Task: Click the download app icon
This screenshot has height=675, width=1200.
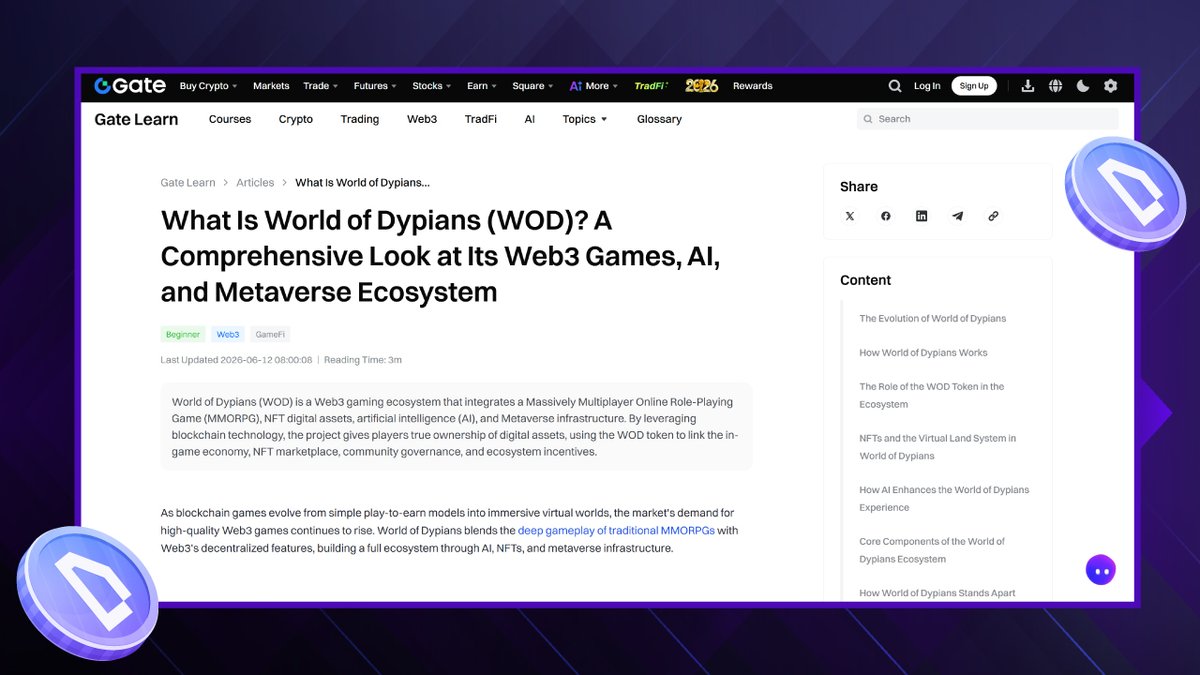Action: (x=1027, y=86)
